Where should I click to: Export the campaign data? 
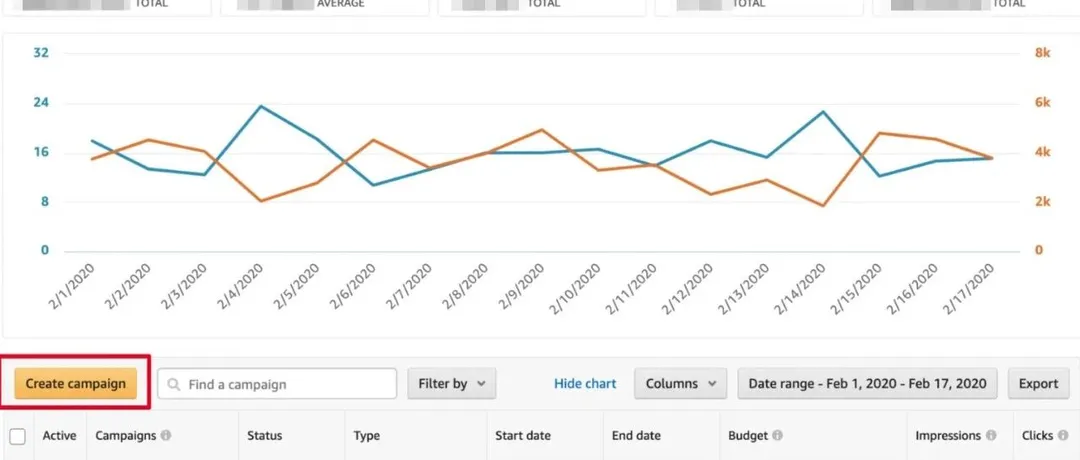[x=1039, y=384]
